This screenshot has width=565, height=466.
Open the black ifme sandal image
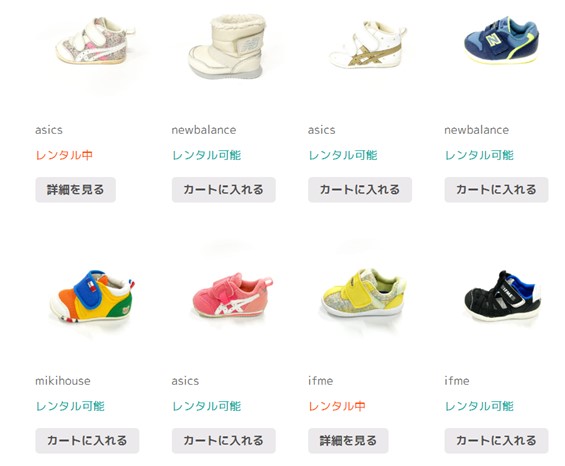click(502, 296)
